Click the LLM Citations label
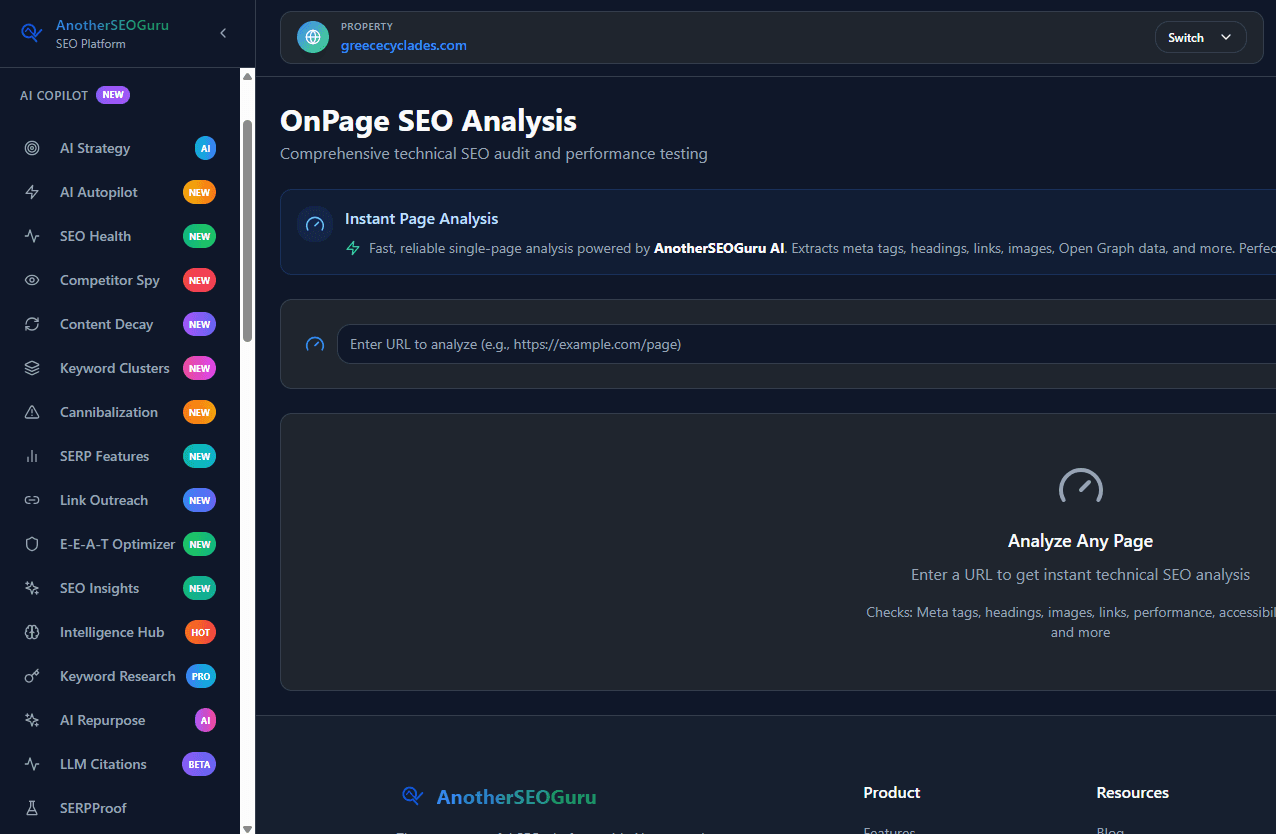 (103, 764)
